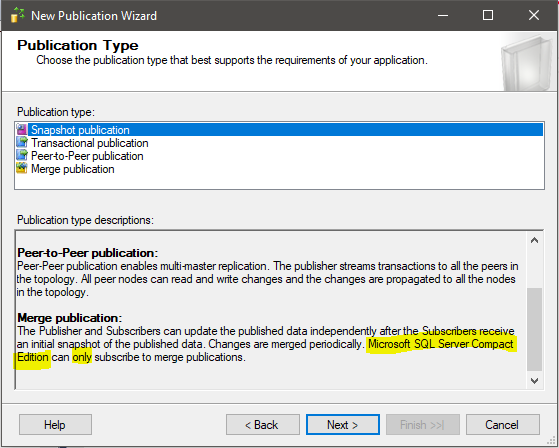Click the greyed Finish button
The image size is (559, 448).
coord(422,424)
